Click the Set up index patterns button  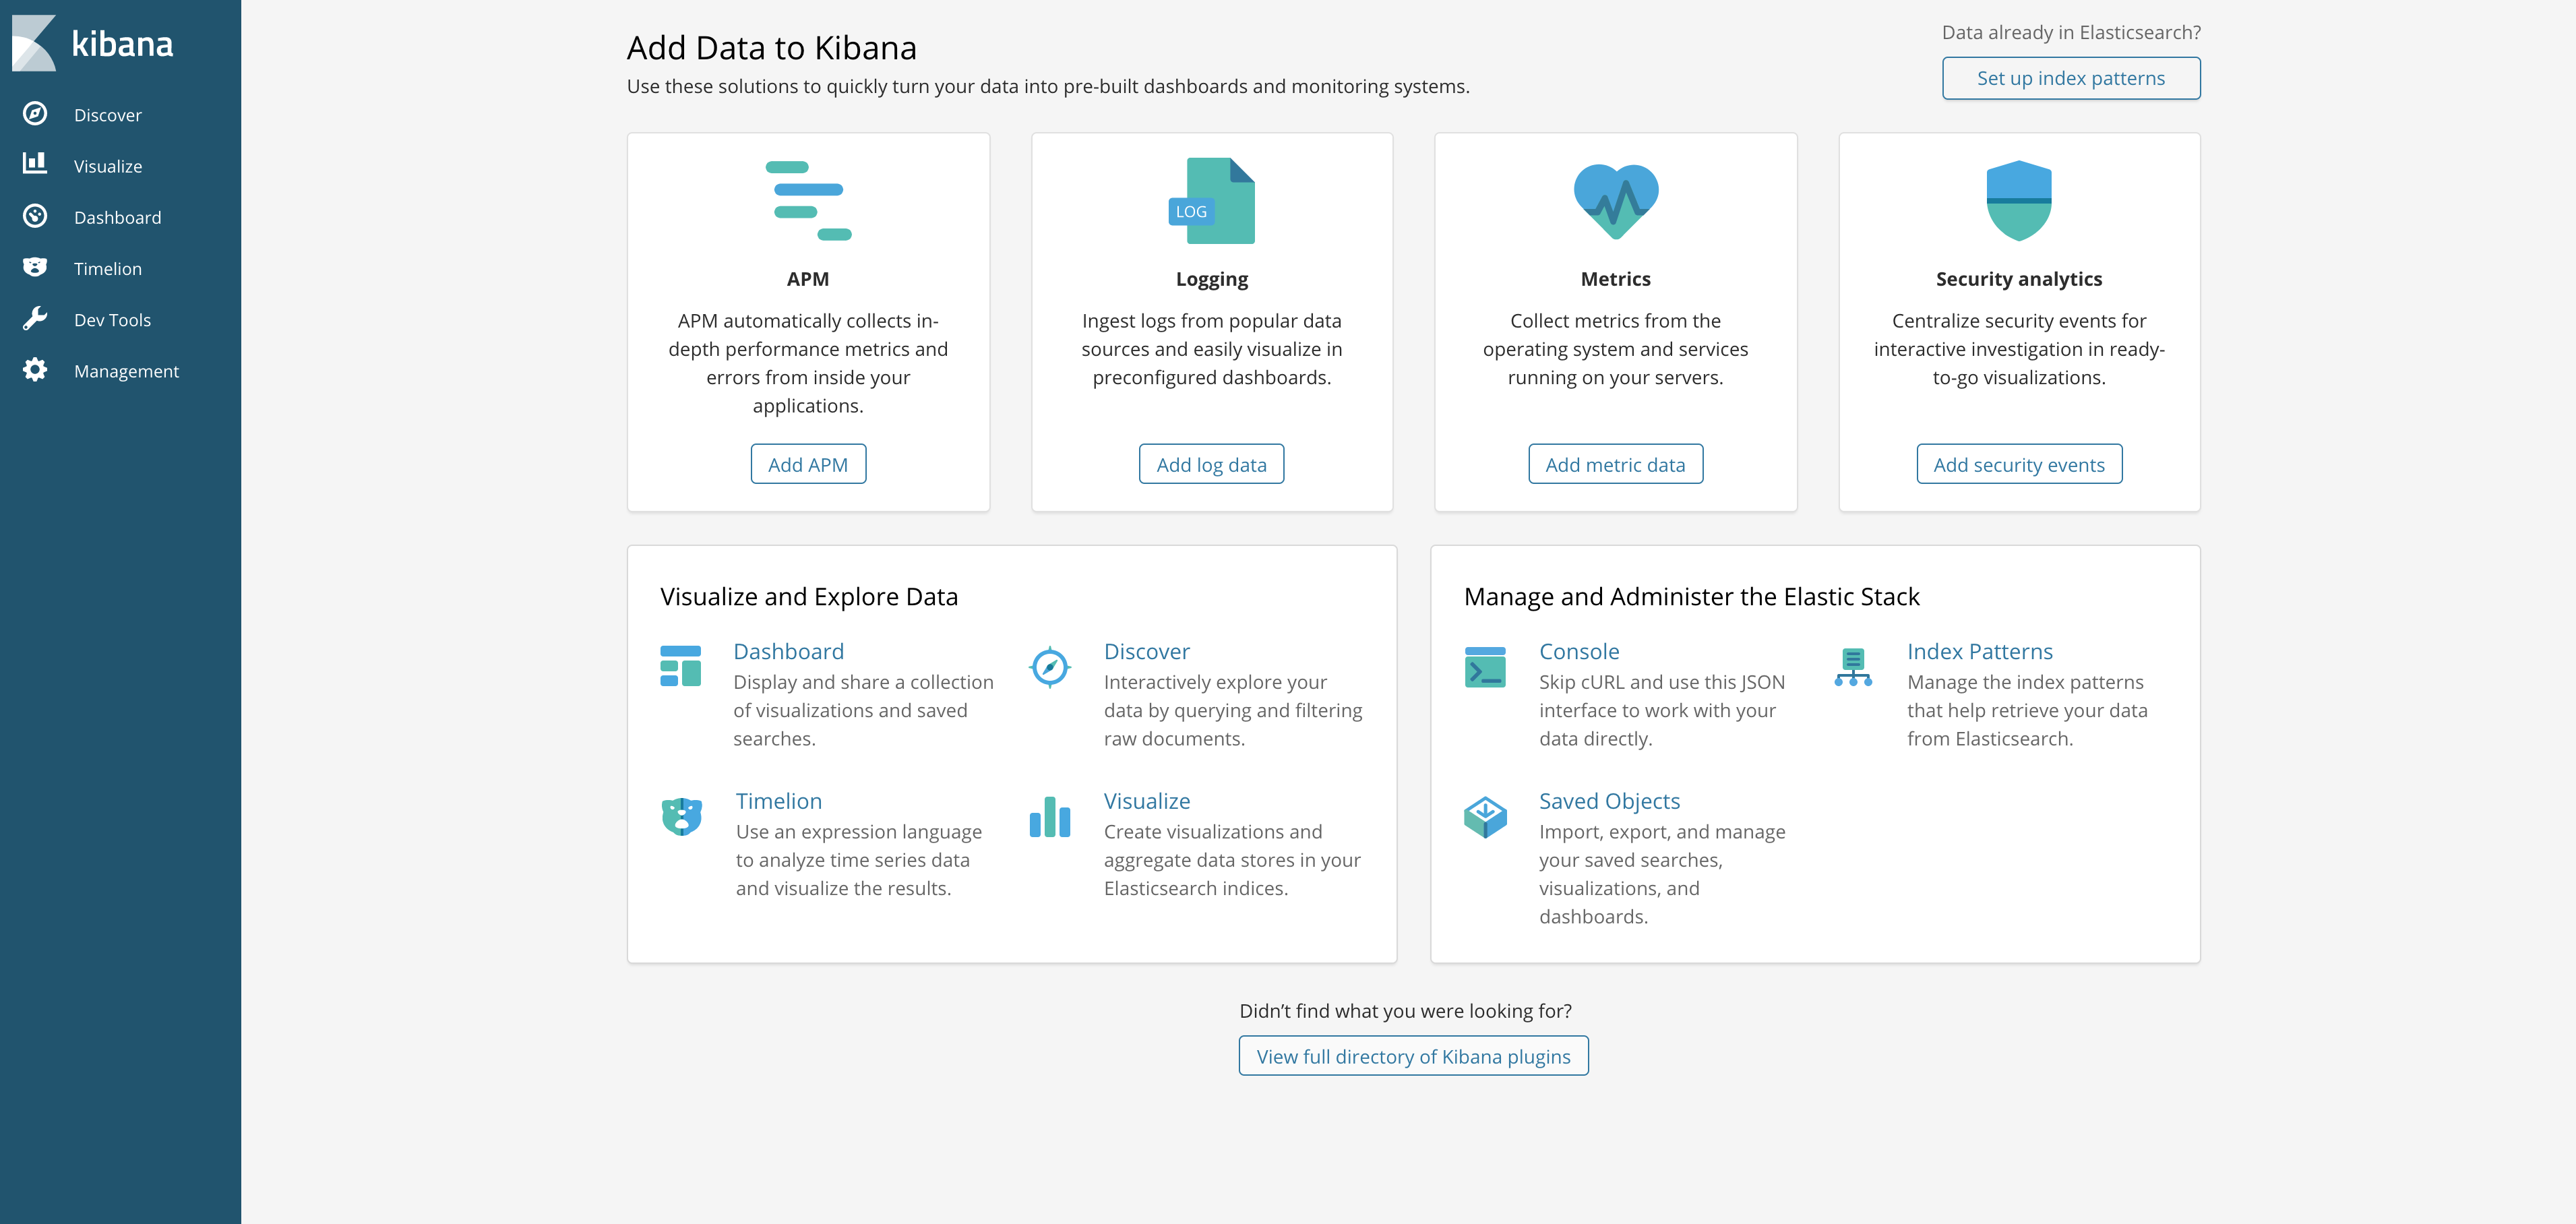pos(2070,78)
